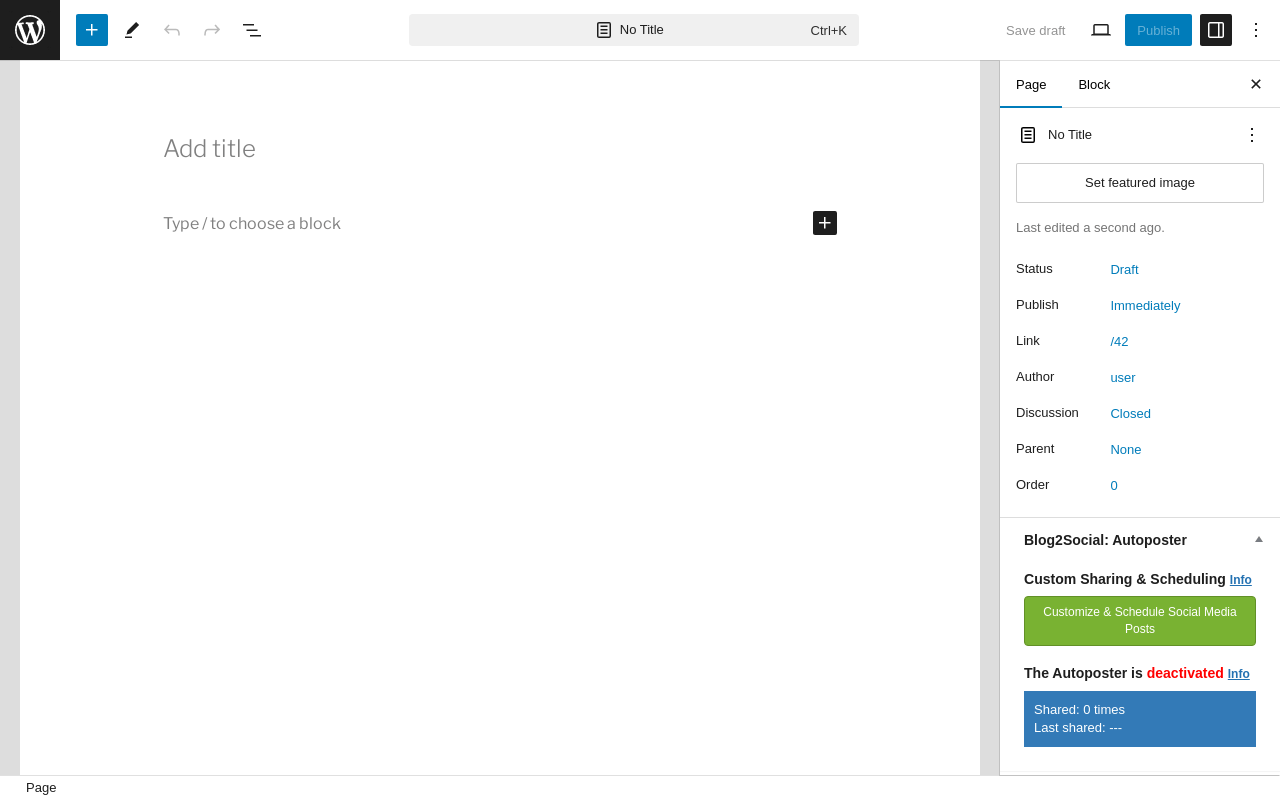
Task: Collapse the Blog2Social: Autoposter panel
Action: (x=1140, y=540)
